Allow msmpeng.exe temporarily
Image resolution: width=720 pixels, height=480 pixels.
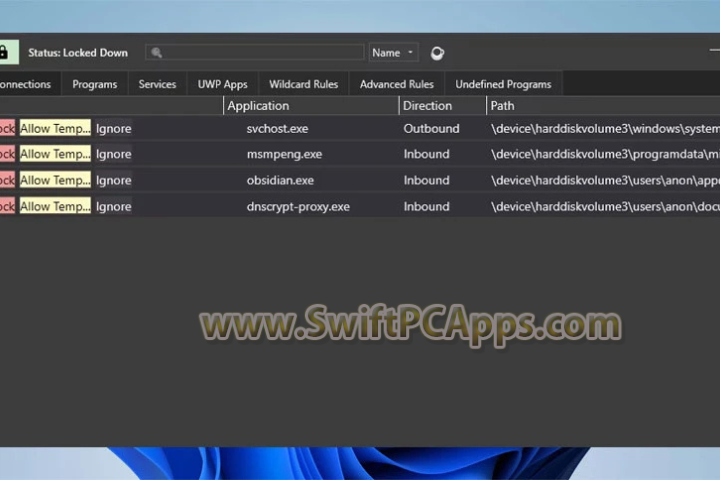click(x=55, y=154)
